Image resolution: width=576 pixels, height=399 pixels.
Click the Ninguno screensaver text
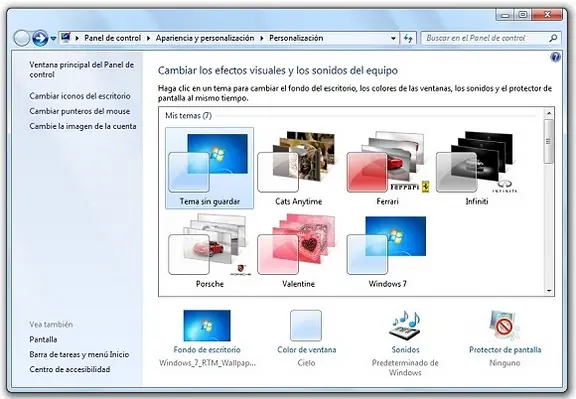[x=505, y=363]
